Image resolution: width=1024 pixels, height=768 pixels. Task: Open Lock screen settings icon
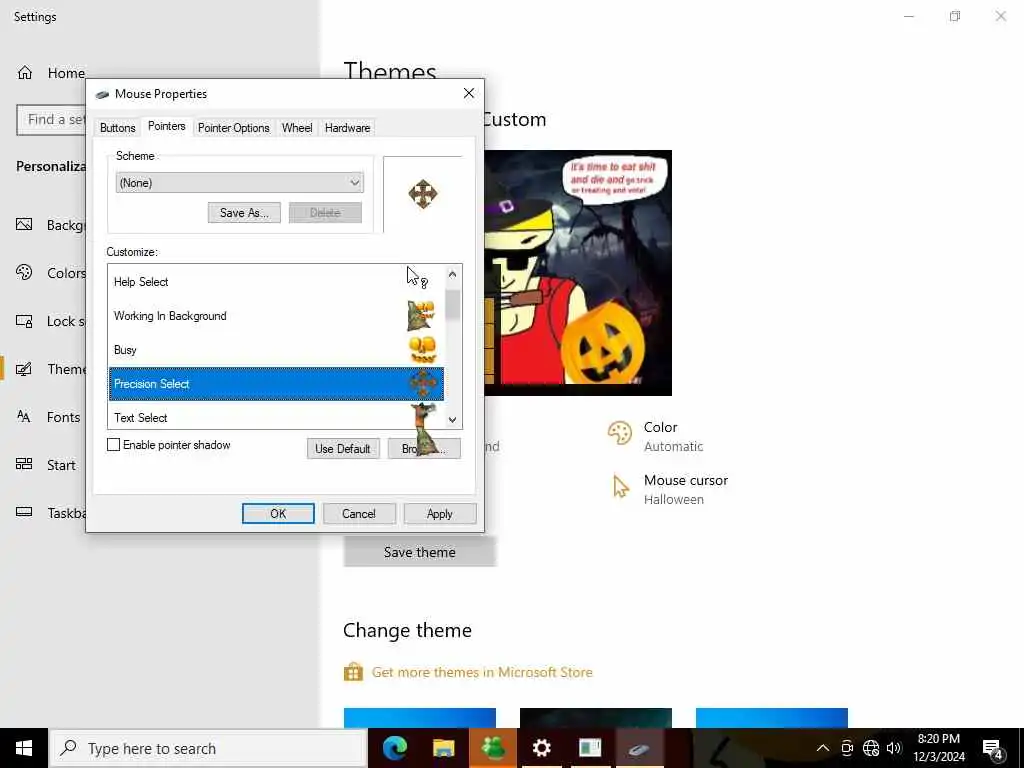pos(24,321)
